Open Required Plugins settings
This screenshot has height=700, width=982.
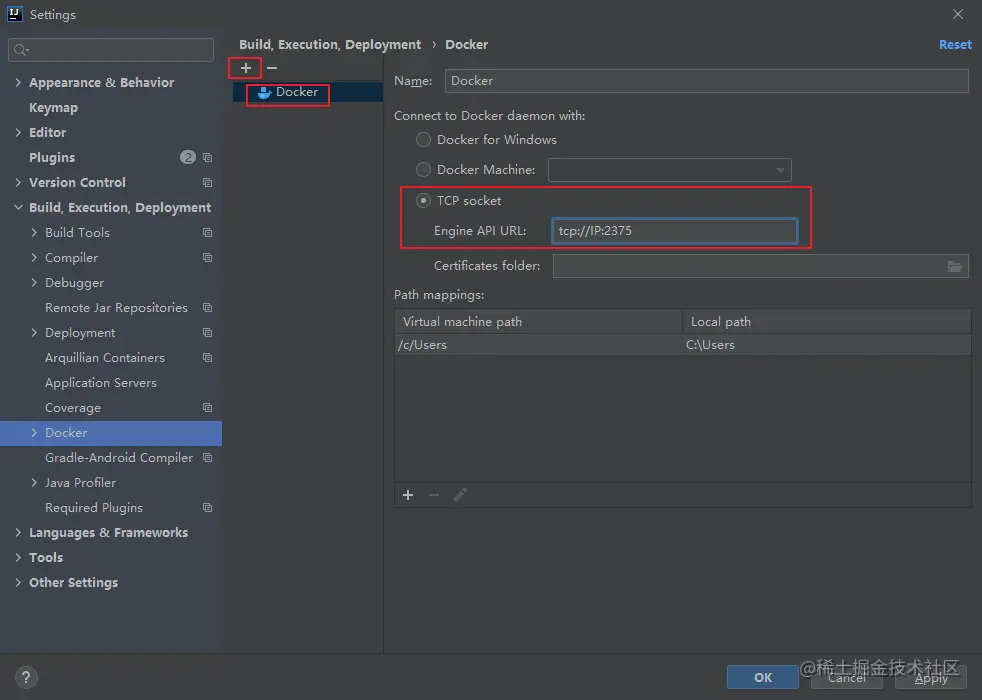click(x=94, y=508)
